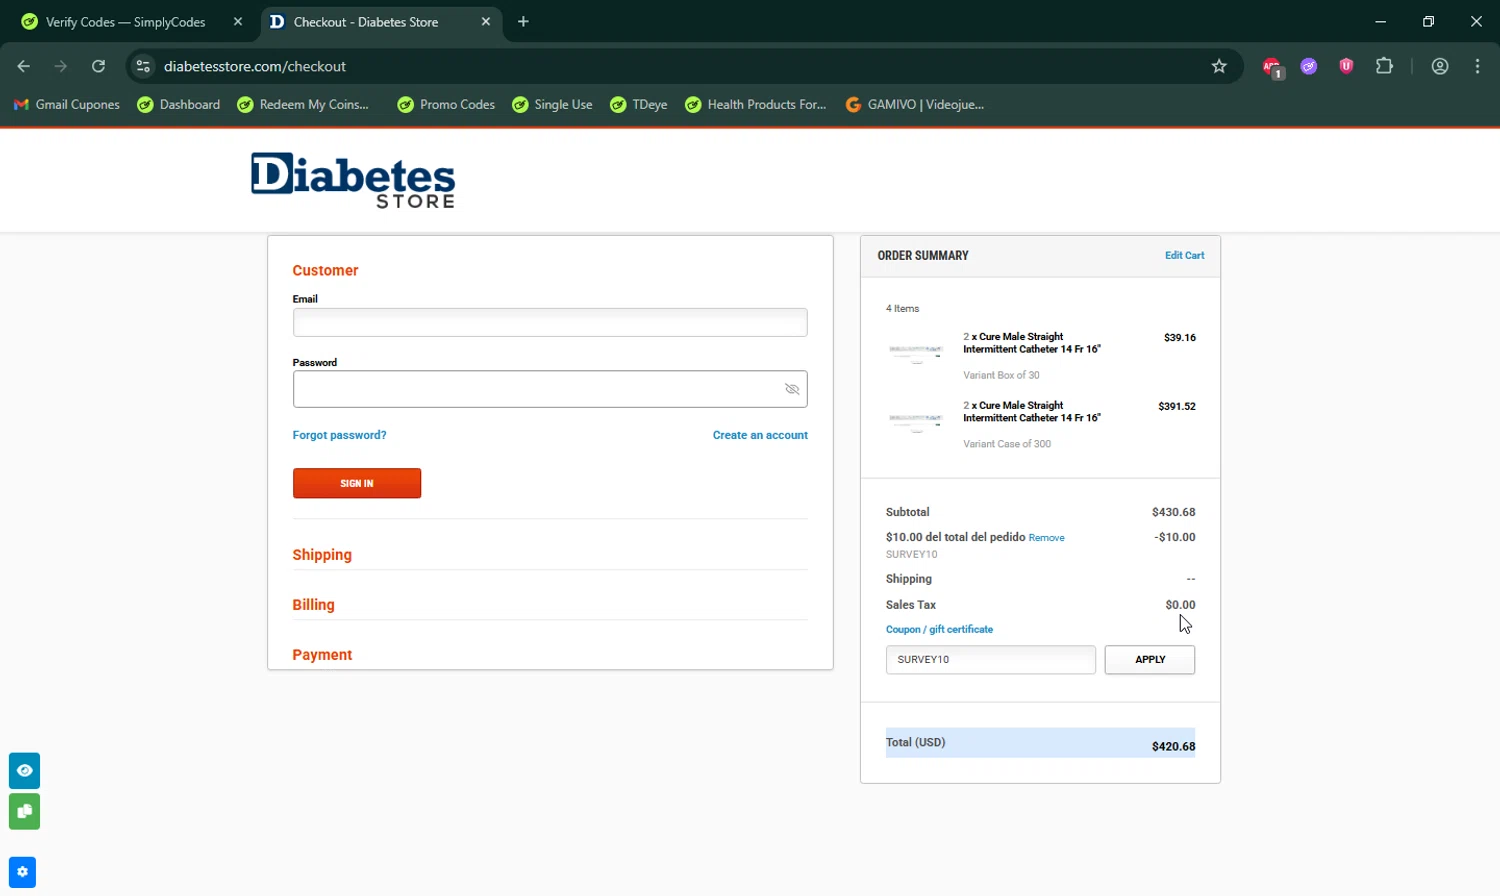Click the coupon code field containing SURVEY10
The image size is (1500, 896).
point(991,660)
